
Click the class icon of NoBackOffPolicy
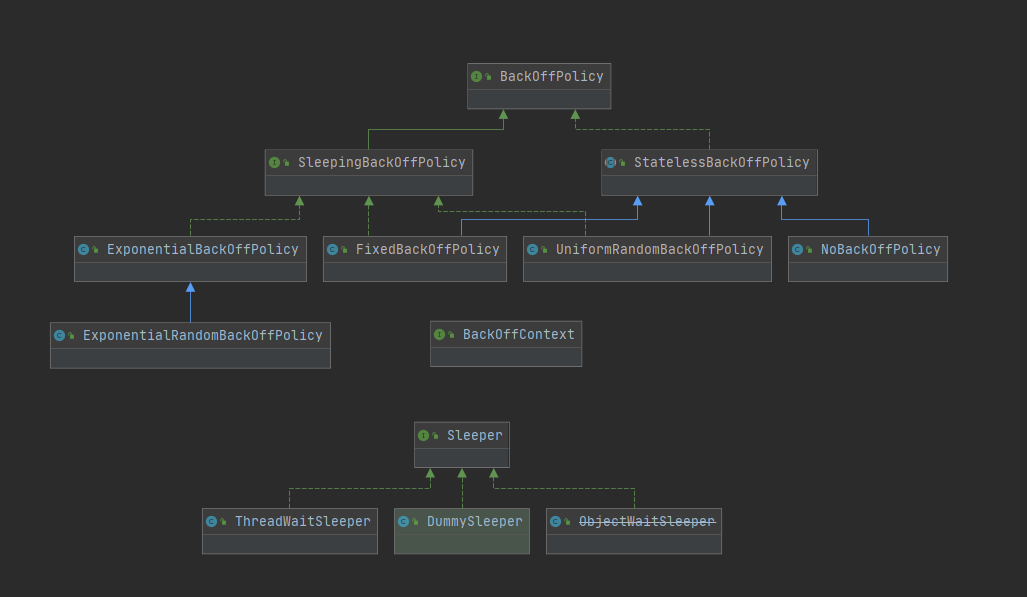798,250
